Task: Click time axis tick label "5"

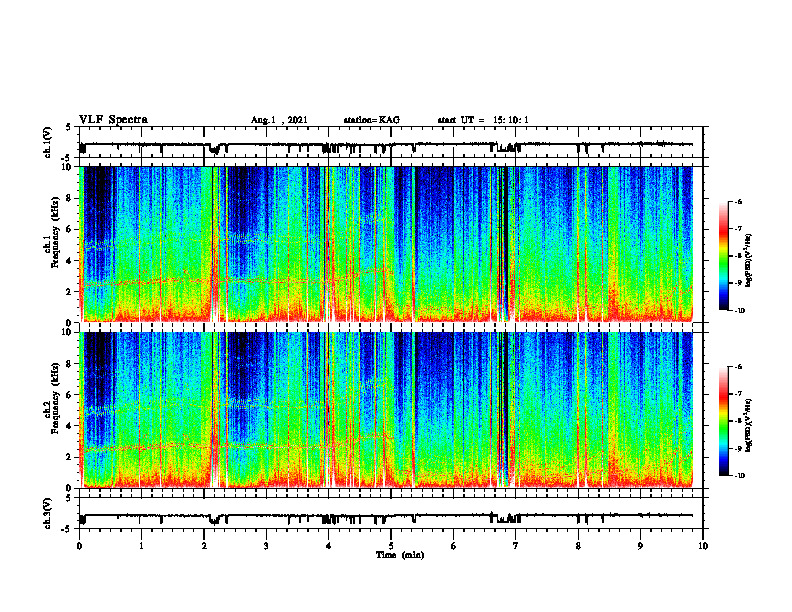Action: pyautogui.click(x=391, y=546)
